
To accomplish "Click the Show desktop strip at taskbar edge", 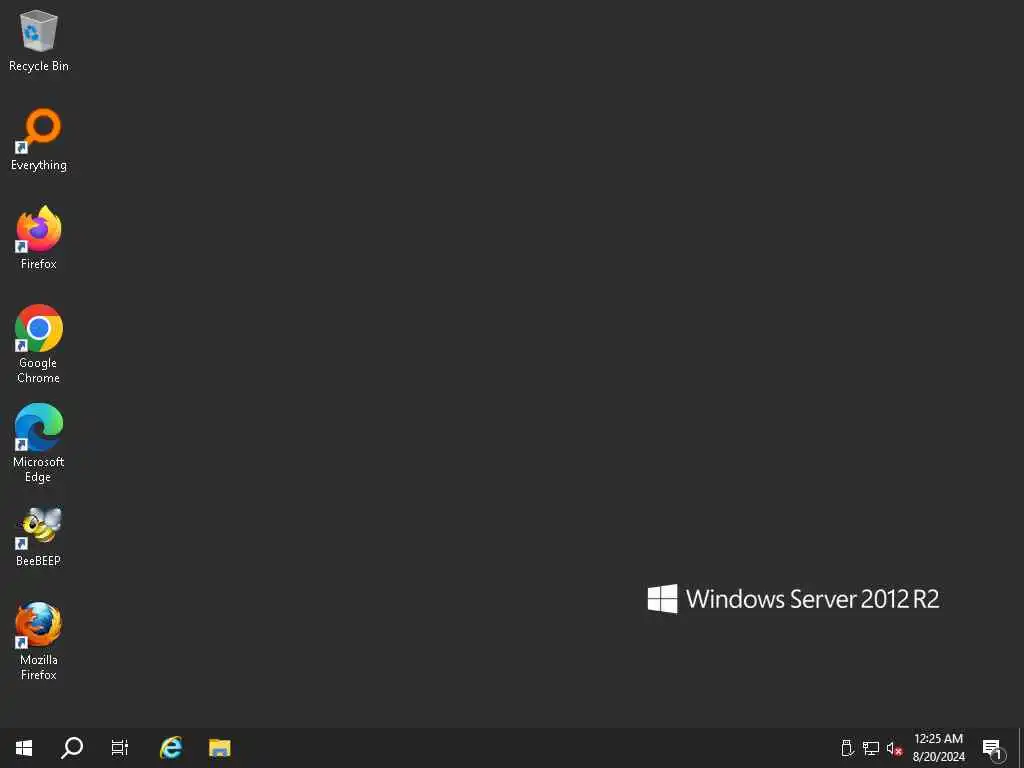I will click(x=1021, y=748).
